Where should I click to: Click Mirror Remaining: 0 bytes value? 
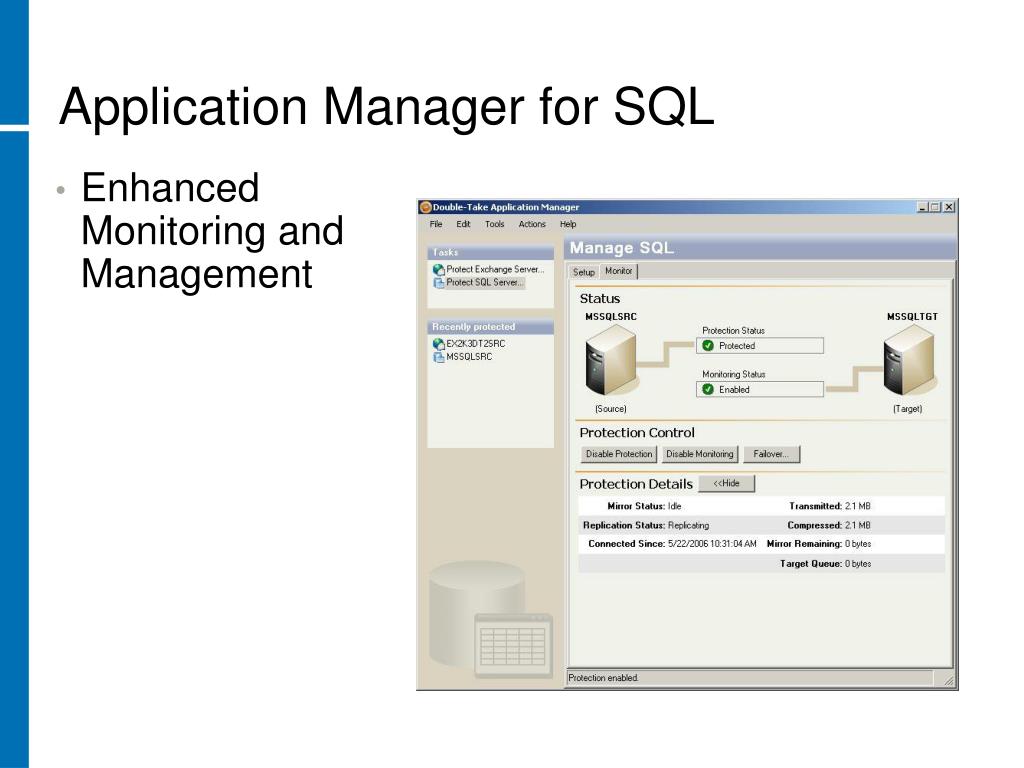click(x=857, y=544)
